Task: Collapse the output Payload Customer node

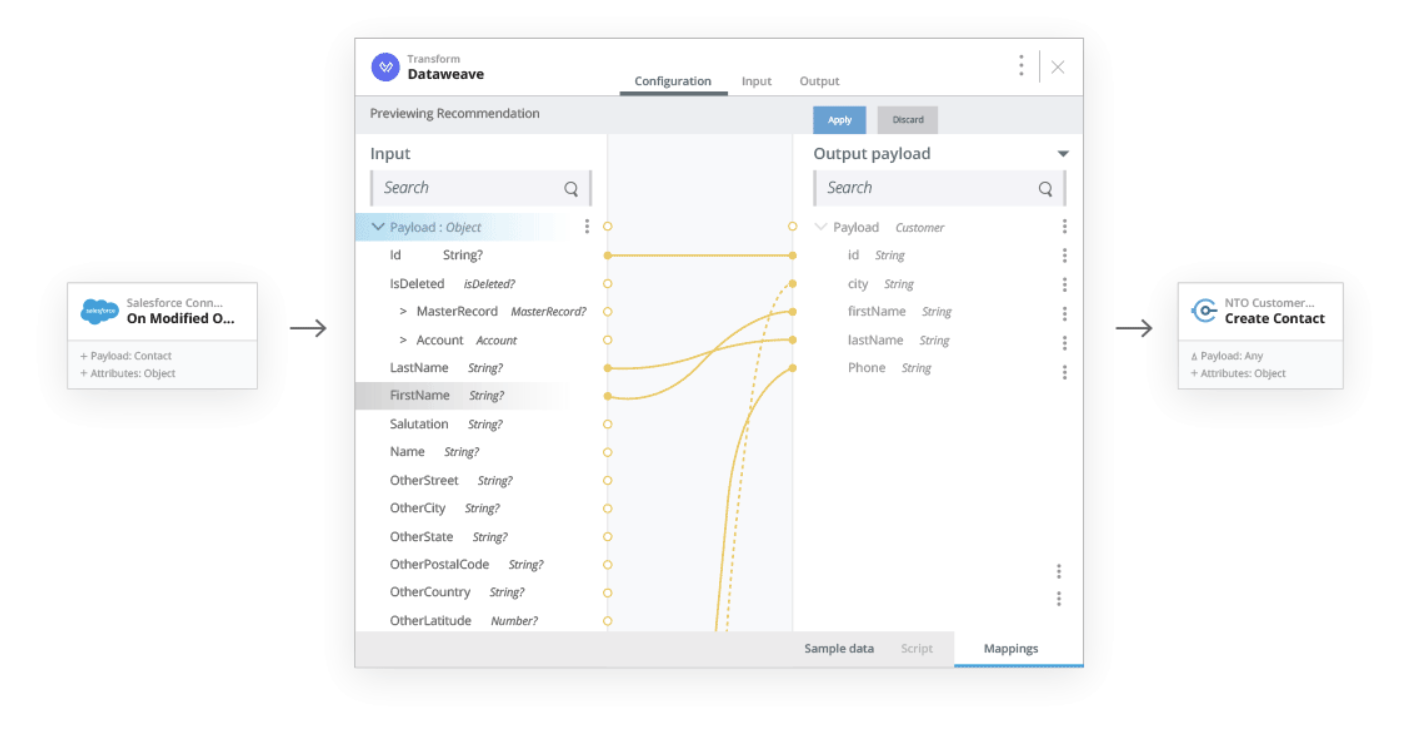Action: (x=821, y=227)
